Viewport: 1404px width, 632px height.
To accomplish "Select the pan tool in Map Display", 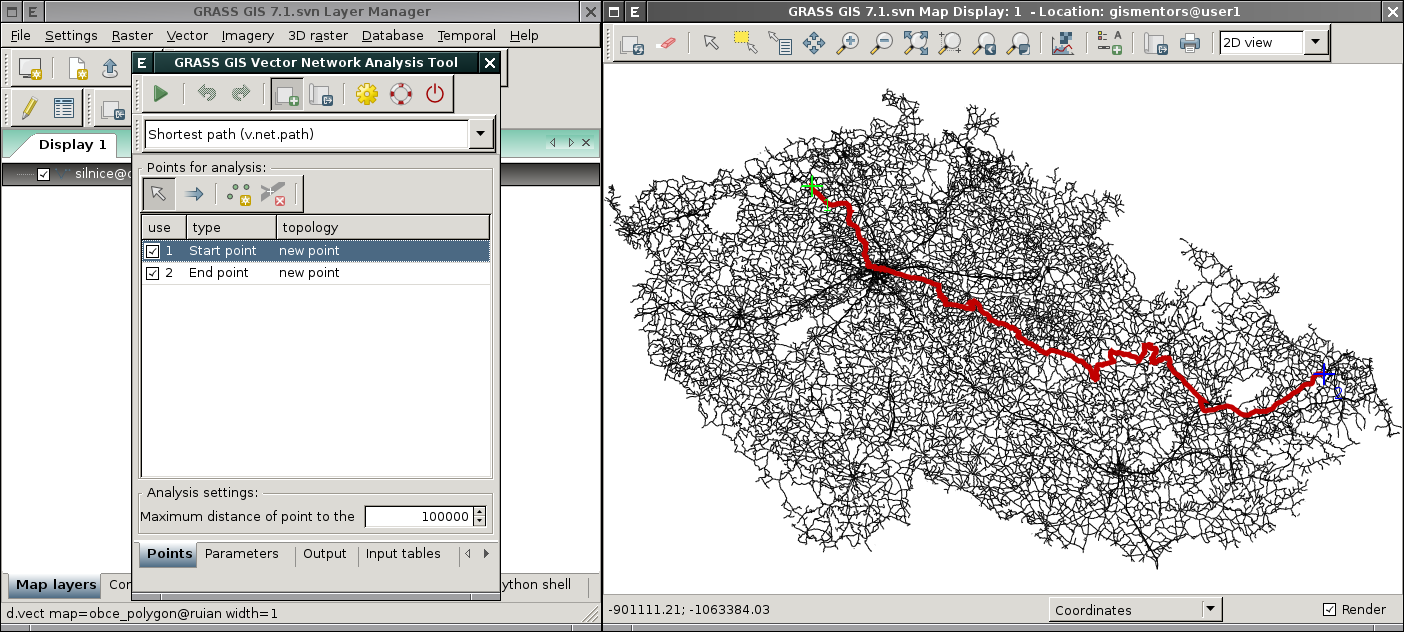I will (814, 43).
